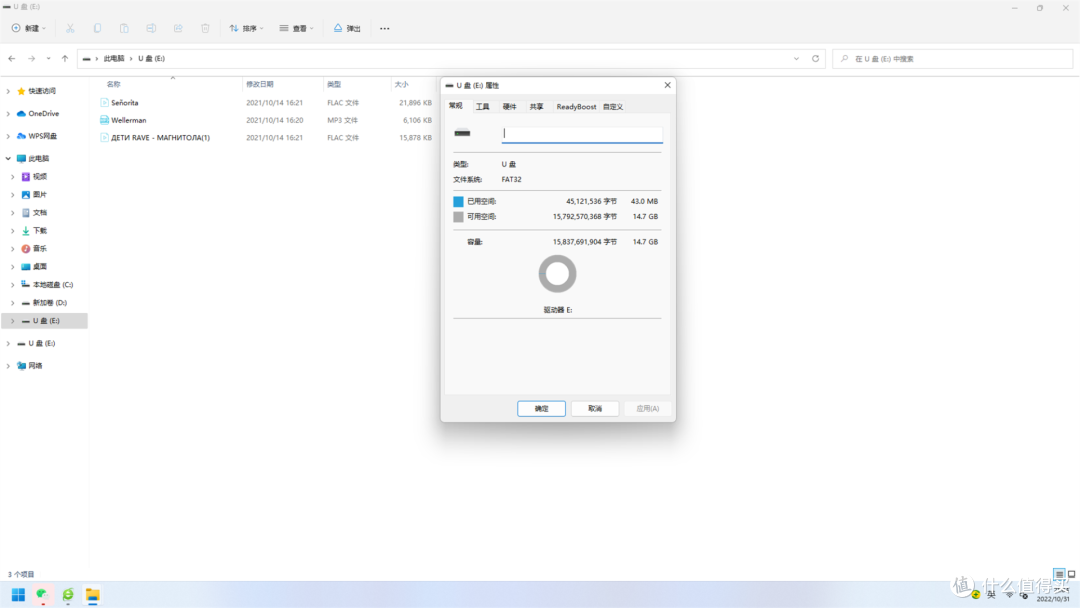
Task: Go up one level with up arrow
Action: (65, 59)
